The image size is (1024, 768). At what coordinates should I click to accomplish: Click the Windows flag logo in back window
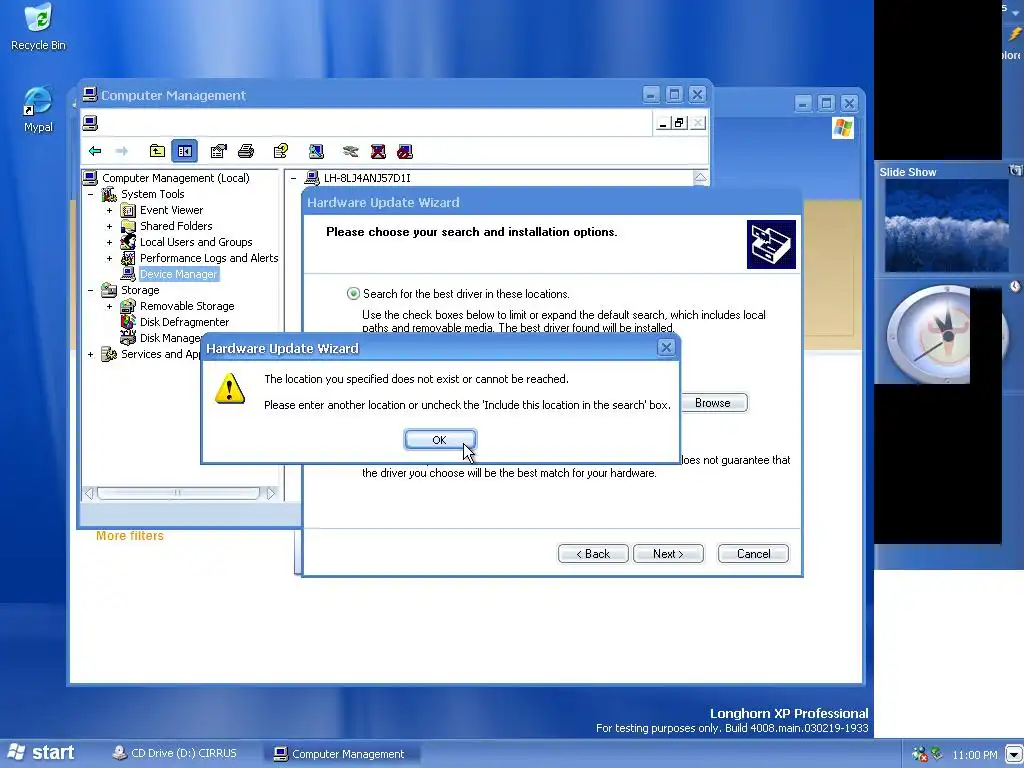(x=842, y=128)
